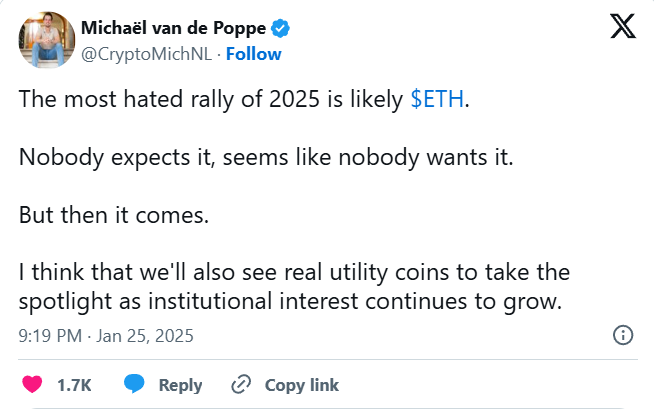
Task: Click the chain link copy icon
Action: coord(241,384)
